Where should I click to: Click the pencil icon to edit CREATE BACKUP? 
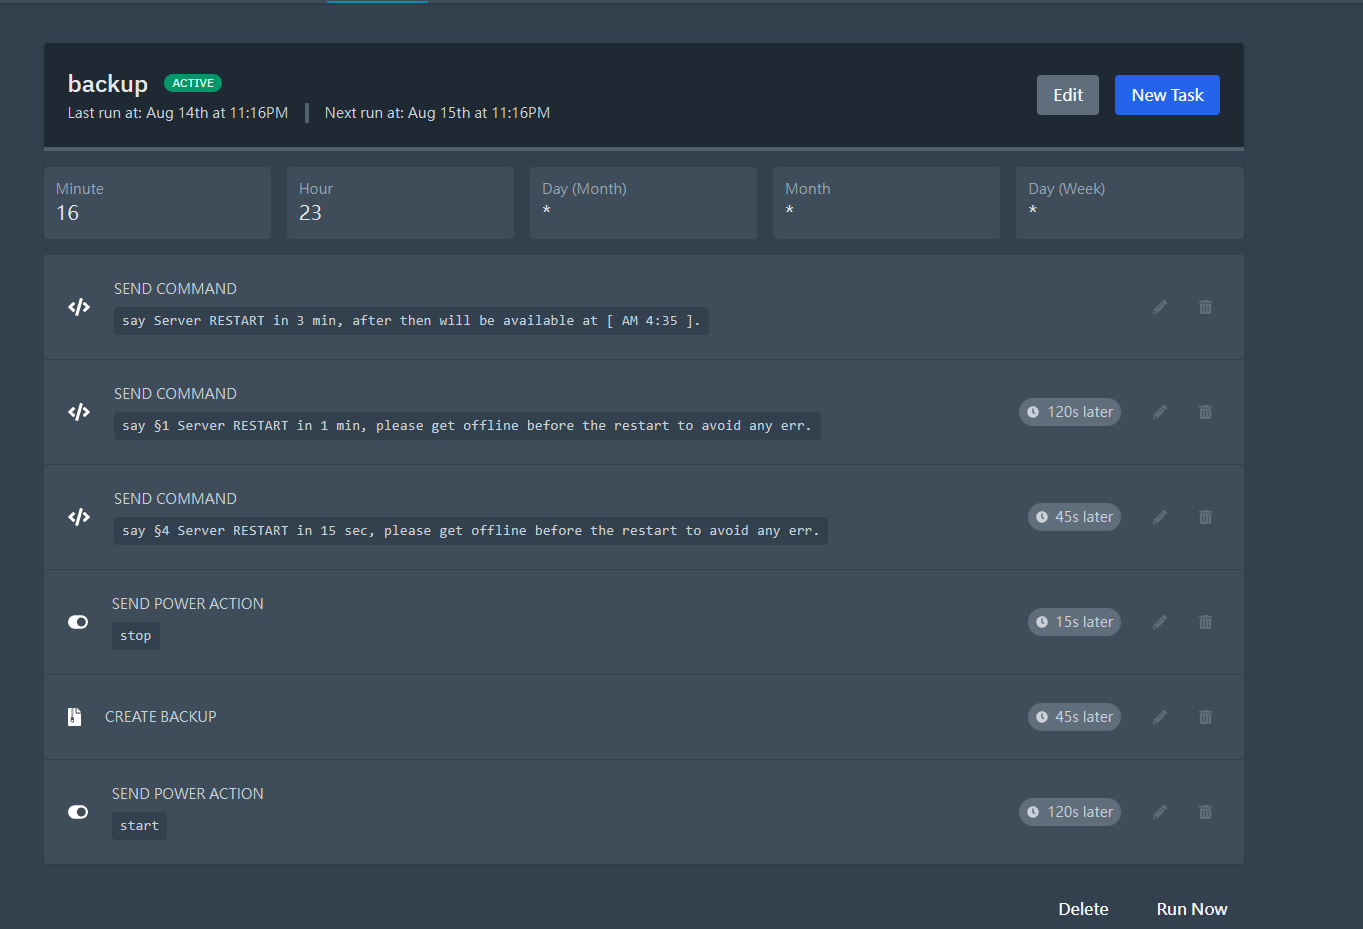pyautogui.click(x=1159, y=716)
